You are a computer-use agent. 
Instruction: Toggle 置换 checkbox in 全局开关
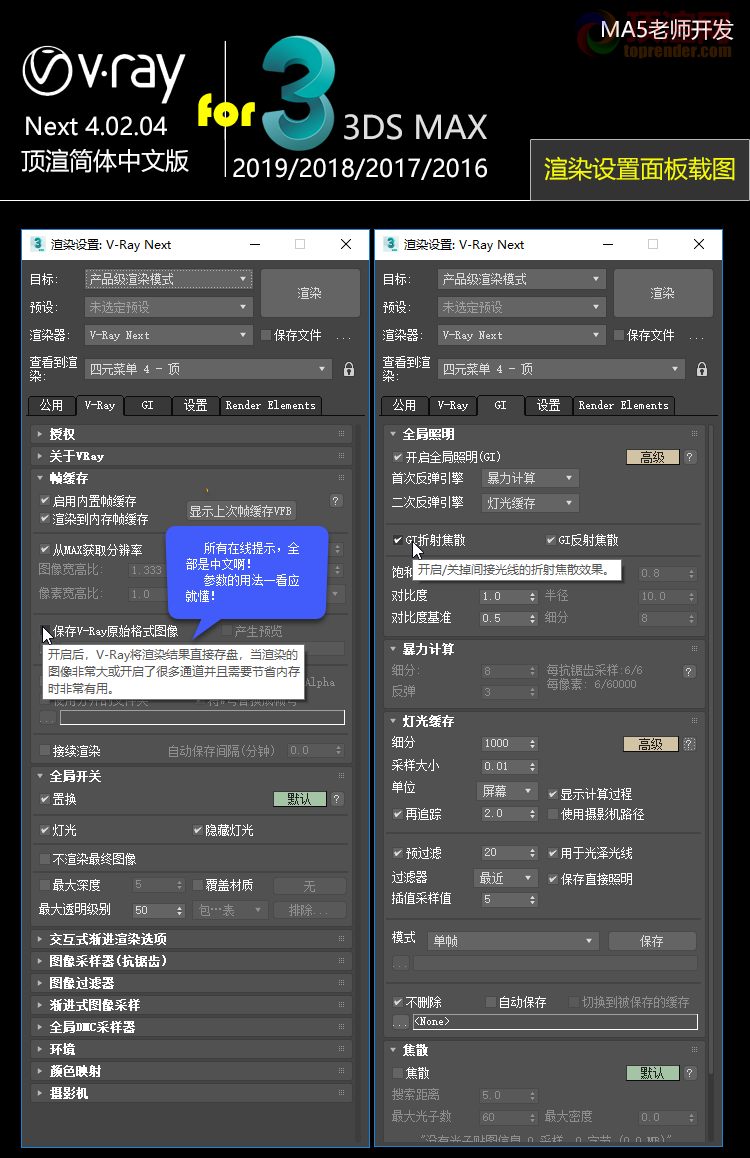pos(45,799)
